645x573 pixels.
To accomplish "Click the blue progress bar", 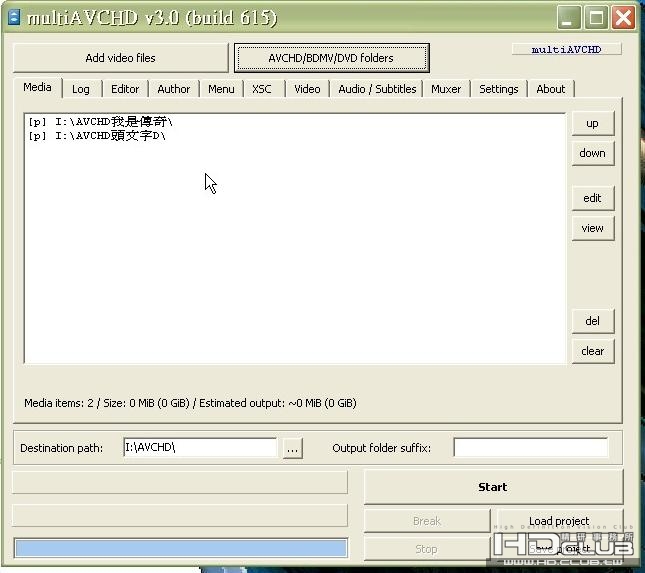I will click(181, 548).
